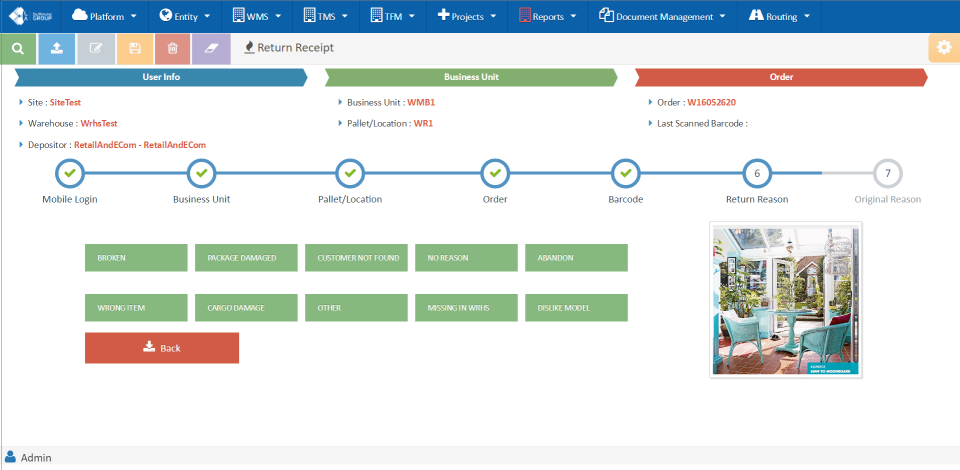The image size is (960, 470).
Task: Click the purple eraser clear icon
Action: pos(211,48)
